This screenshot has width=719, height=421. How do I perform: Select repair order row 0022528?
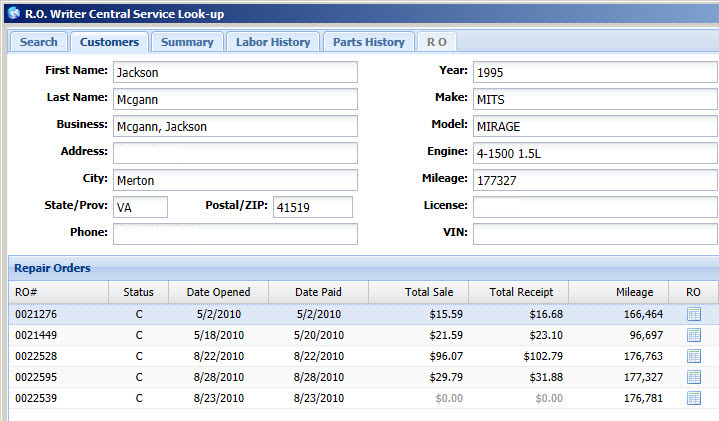[x=300, y=356]
